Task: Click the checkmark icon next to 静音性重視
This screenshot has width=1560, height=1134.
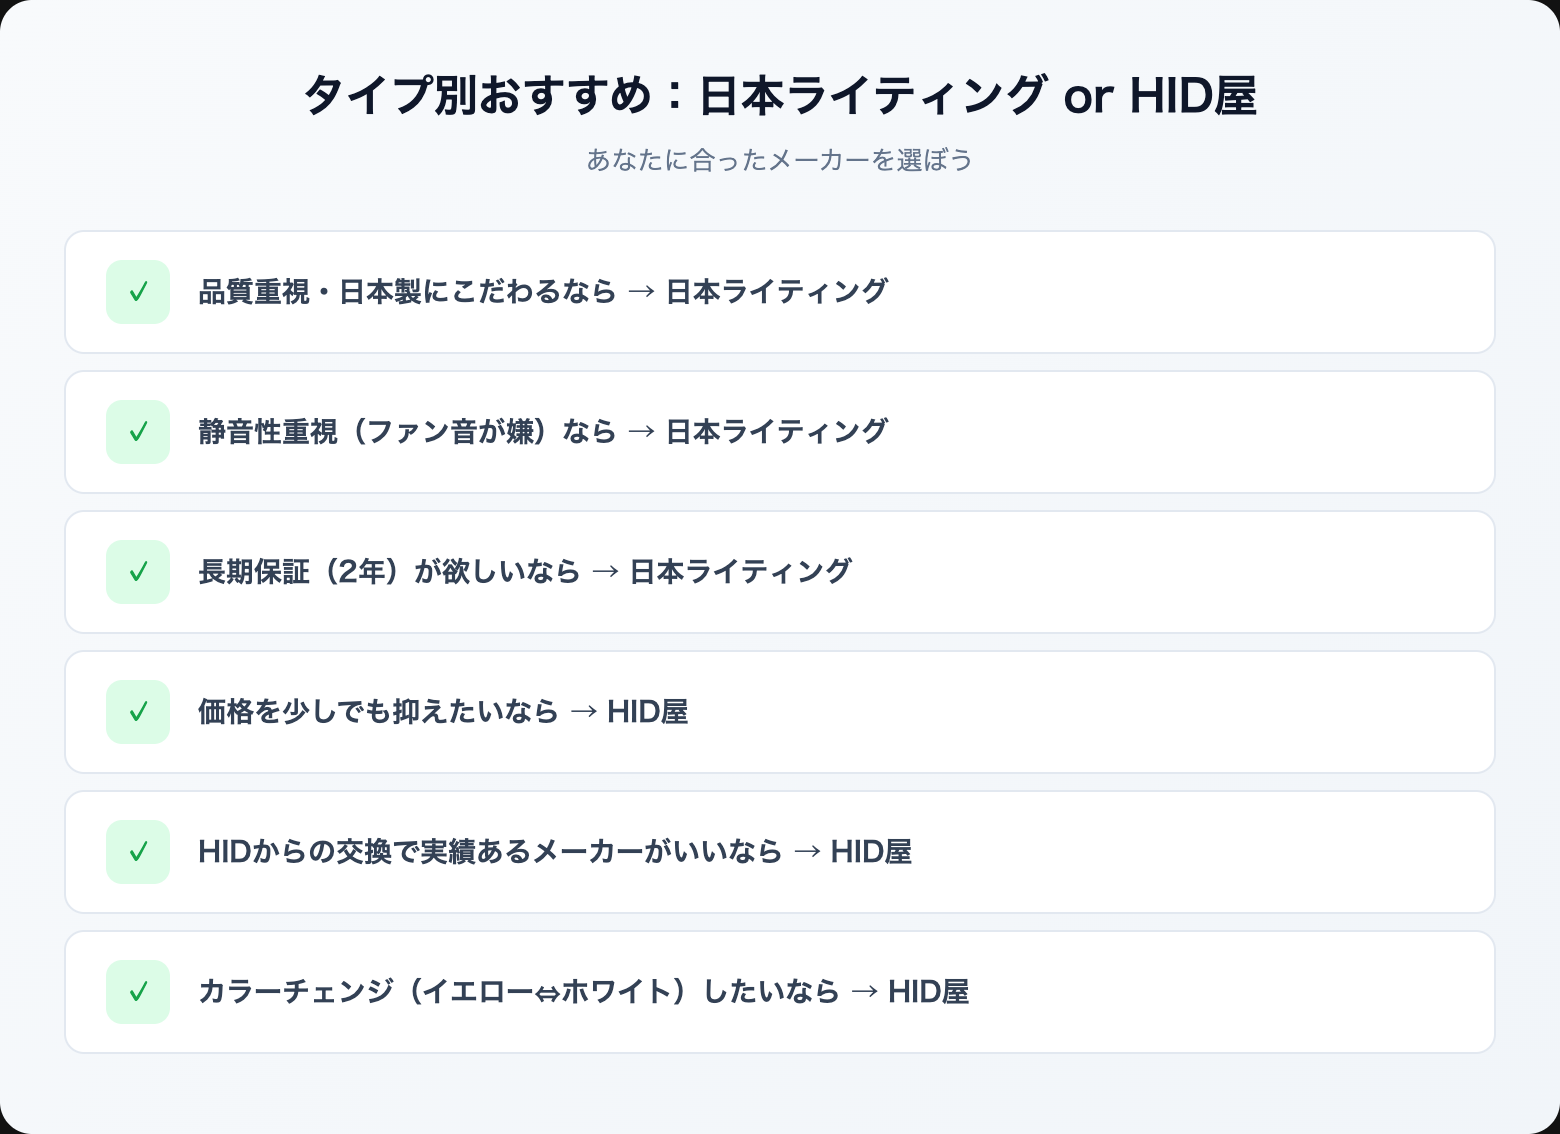Action: click(138, 432)
